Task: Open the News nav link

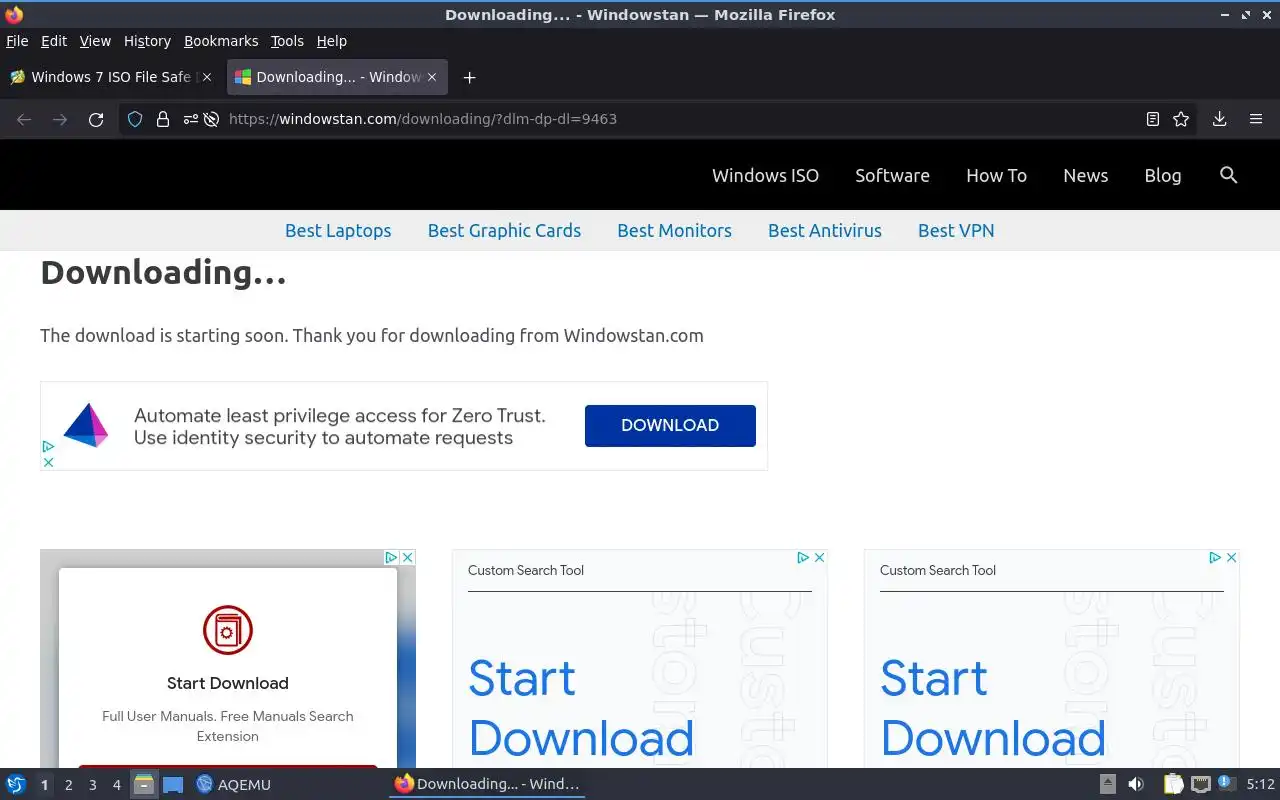Action: [1085, 175]
